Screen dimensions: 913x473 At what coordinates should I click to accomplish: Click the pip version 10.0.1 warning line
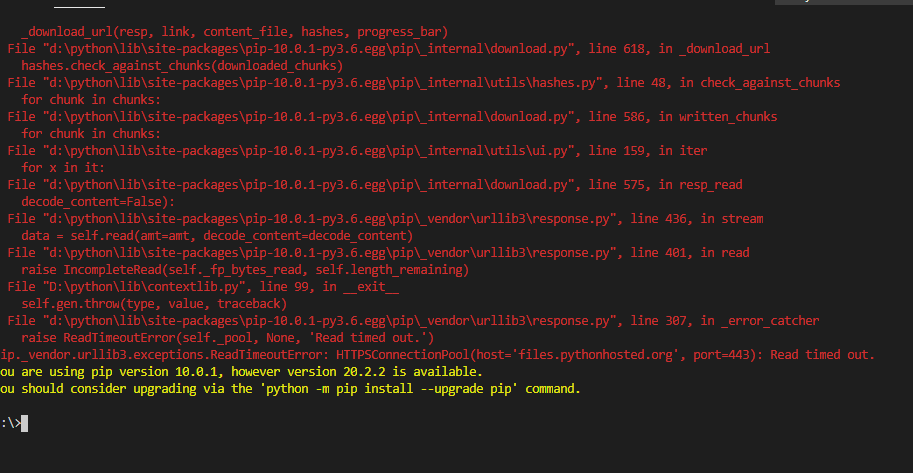point(241,372)
